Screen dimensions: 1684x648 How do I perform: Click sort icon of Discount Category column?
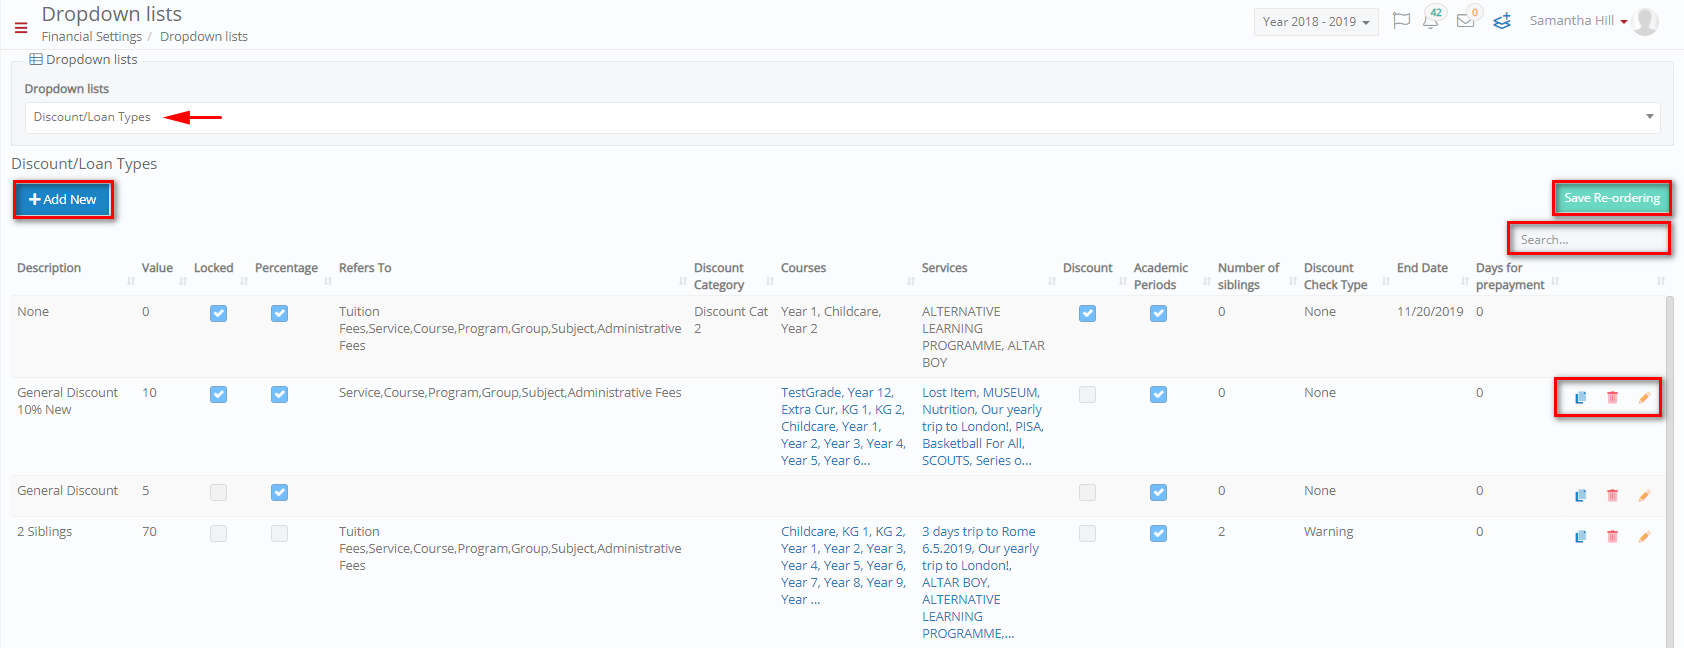770,282
